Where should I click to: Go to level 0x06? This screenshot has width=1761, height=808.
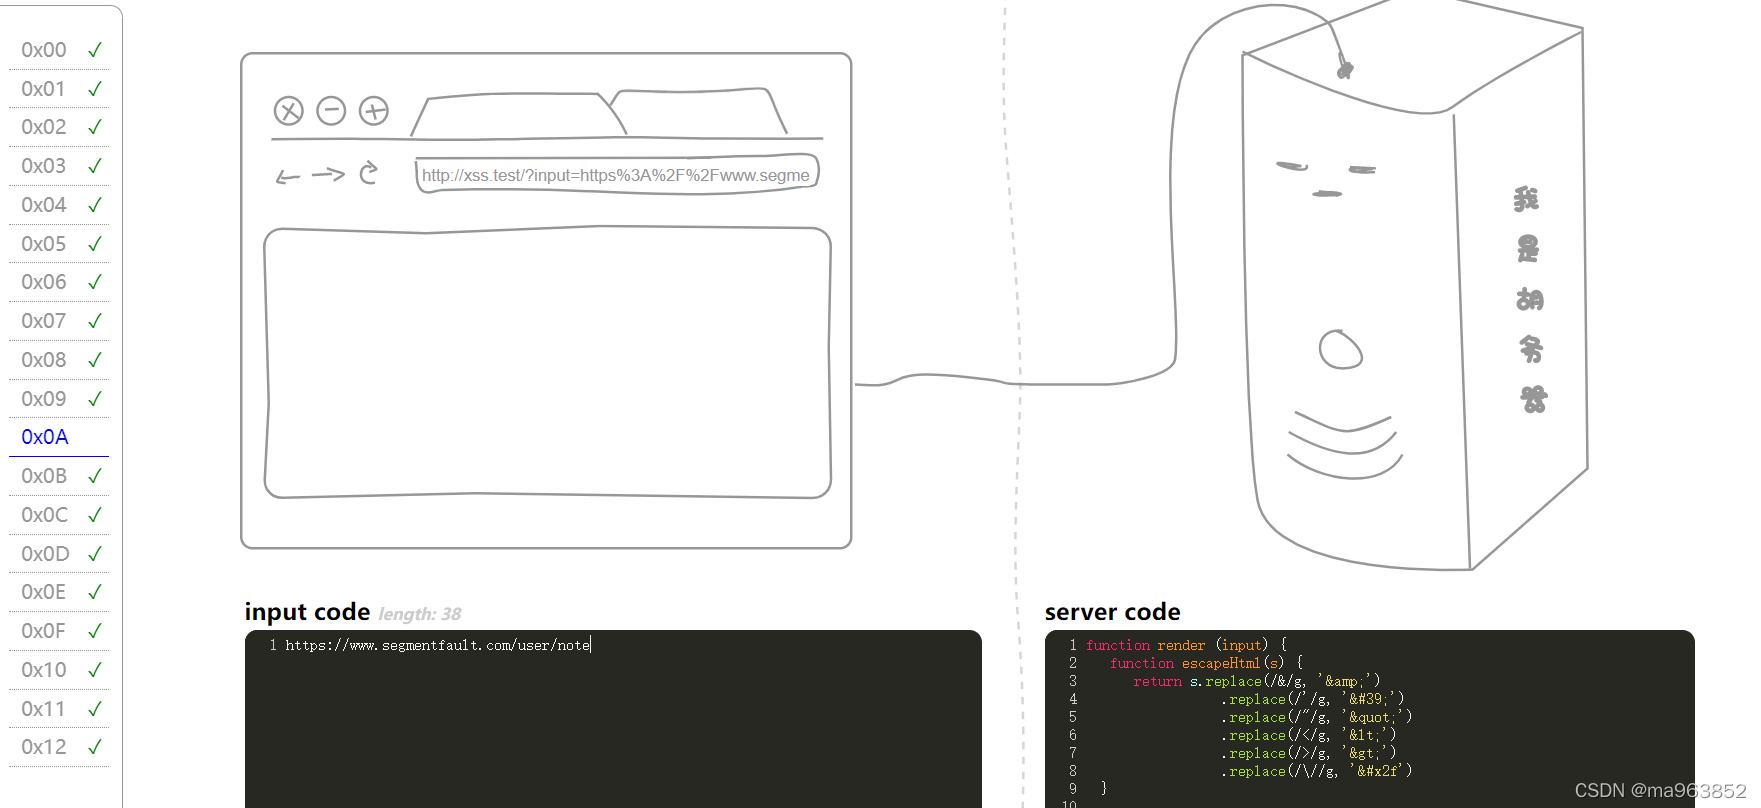point(59,282)
